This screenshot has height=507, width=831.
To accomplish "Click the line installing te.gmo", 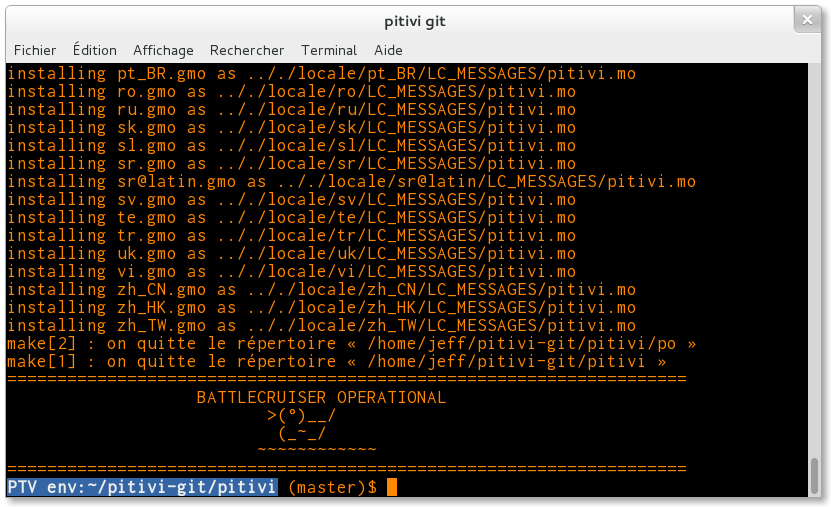I will point(291,218).
